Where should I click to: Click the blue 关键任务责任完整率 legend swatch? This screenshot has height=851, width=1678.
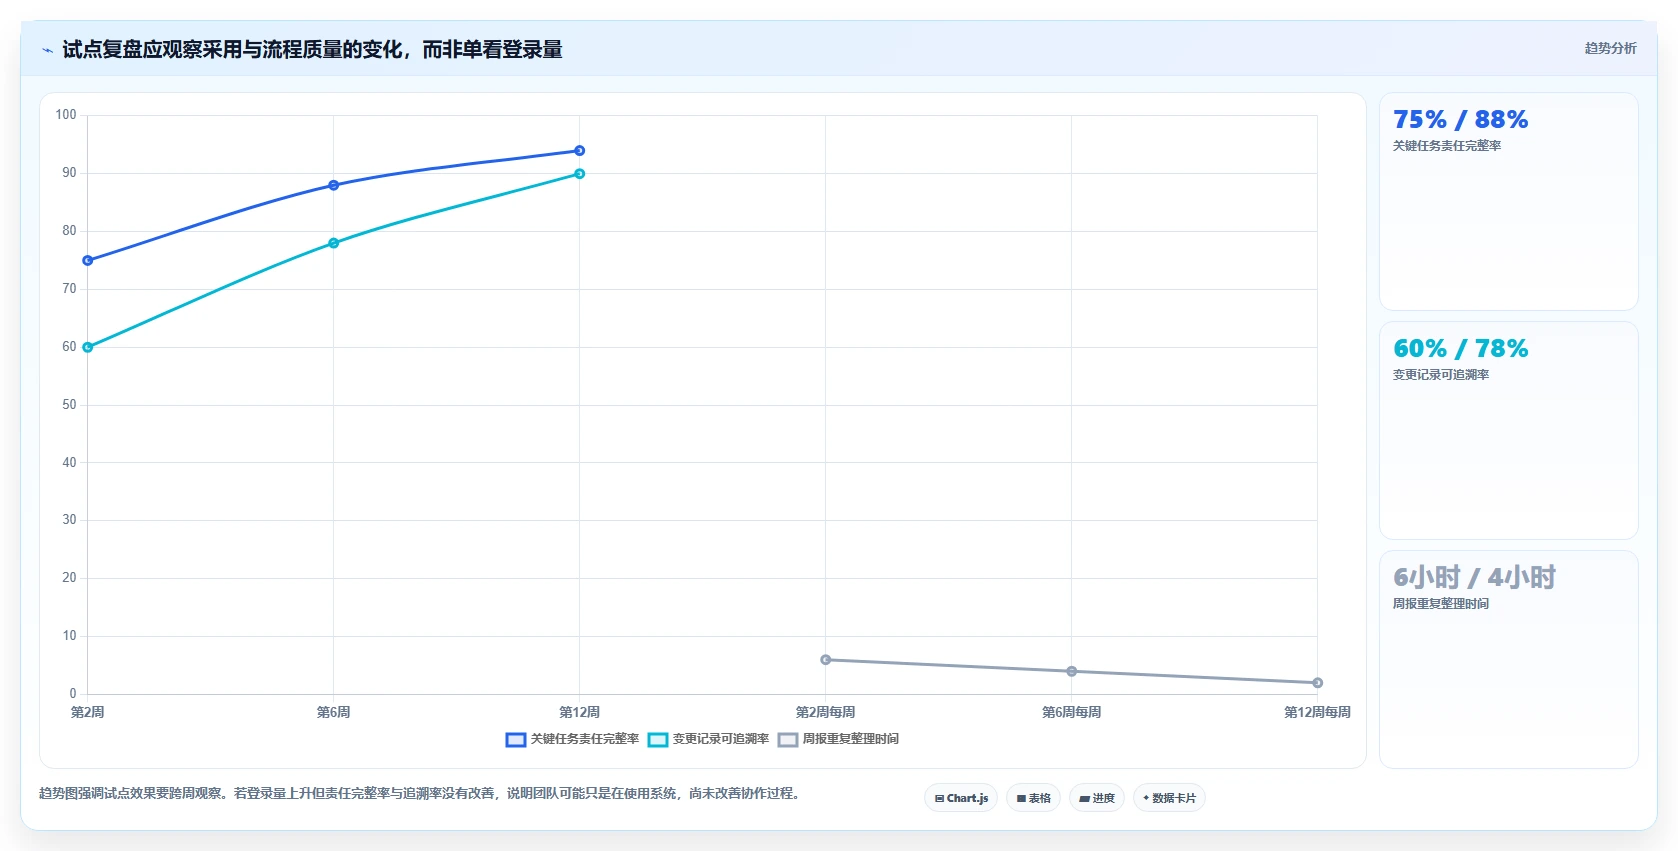click(x=516, y=740)
